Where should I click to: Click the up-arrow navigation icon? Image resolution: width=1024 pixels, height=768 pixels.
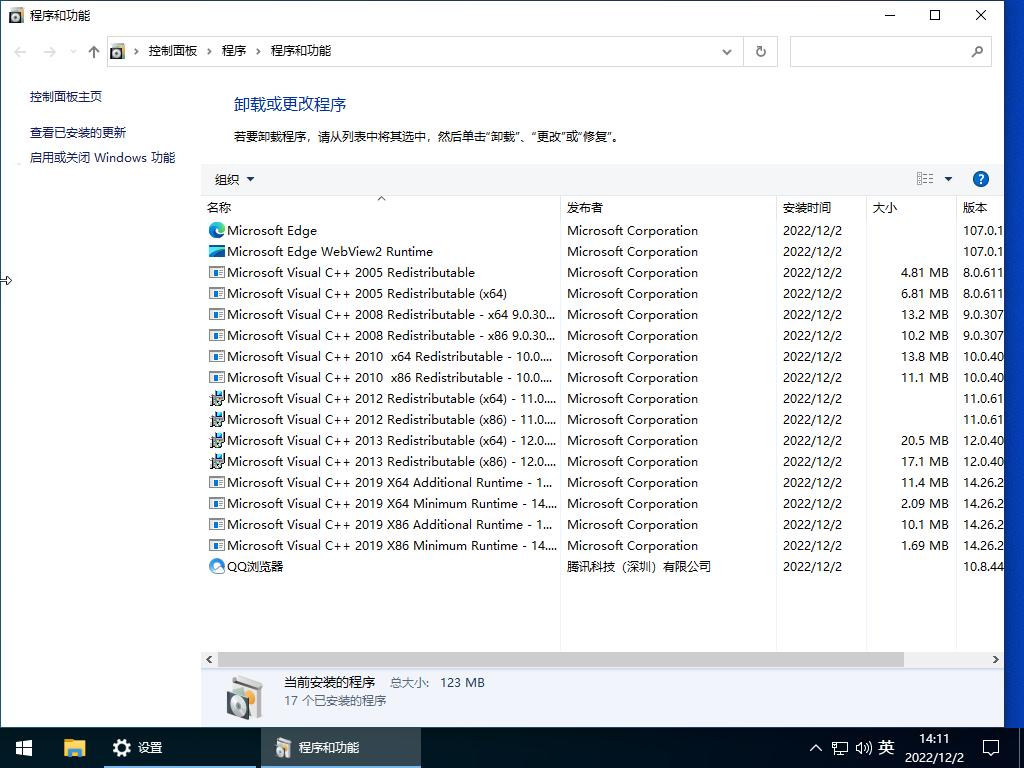(x=93, y=51)
